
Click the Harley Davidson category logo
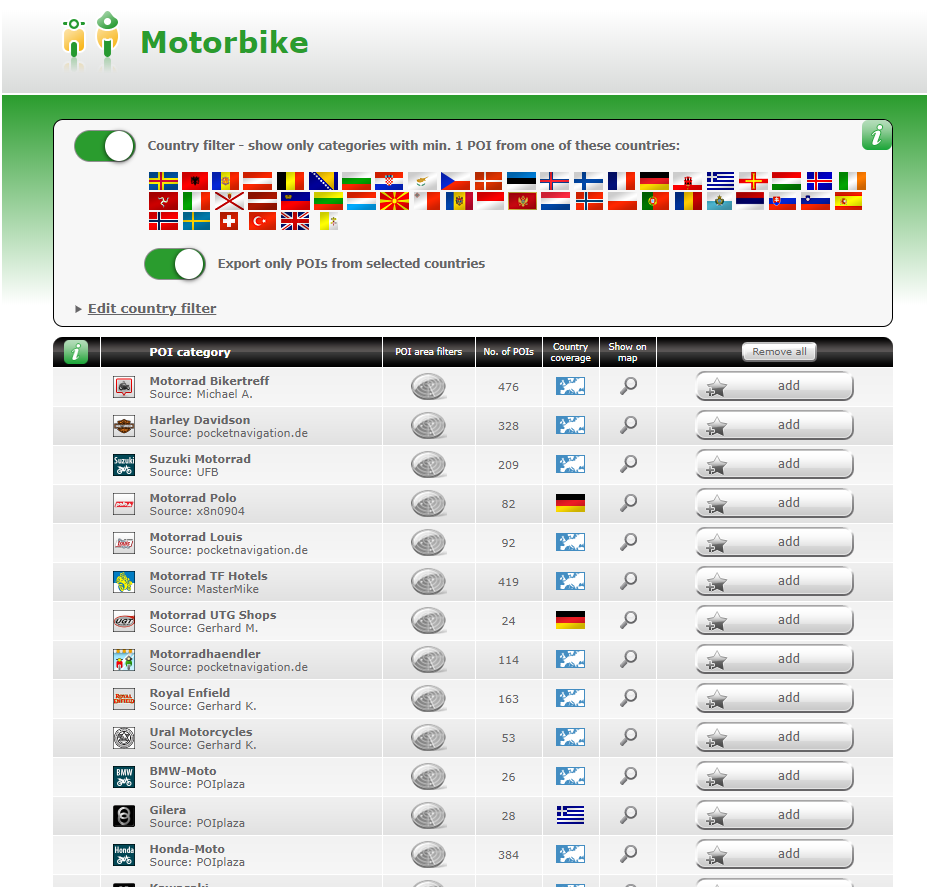click(124, 427)
